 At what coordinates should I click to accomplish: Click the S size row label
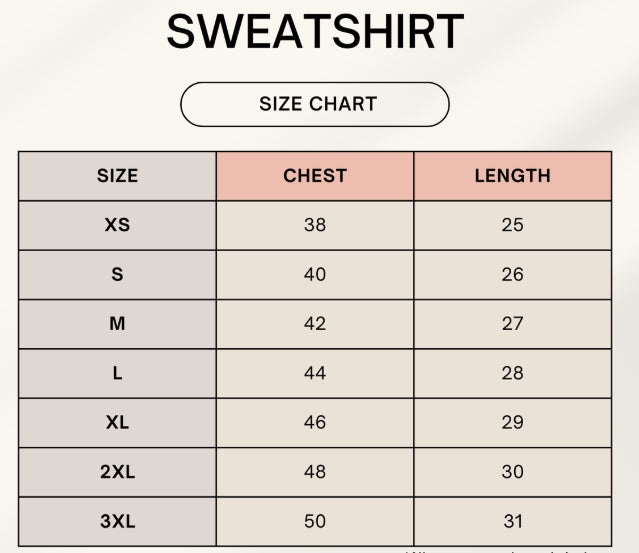(117, 274)
